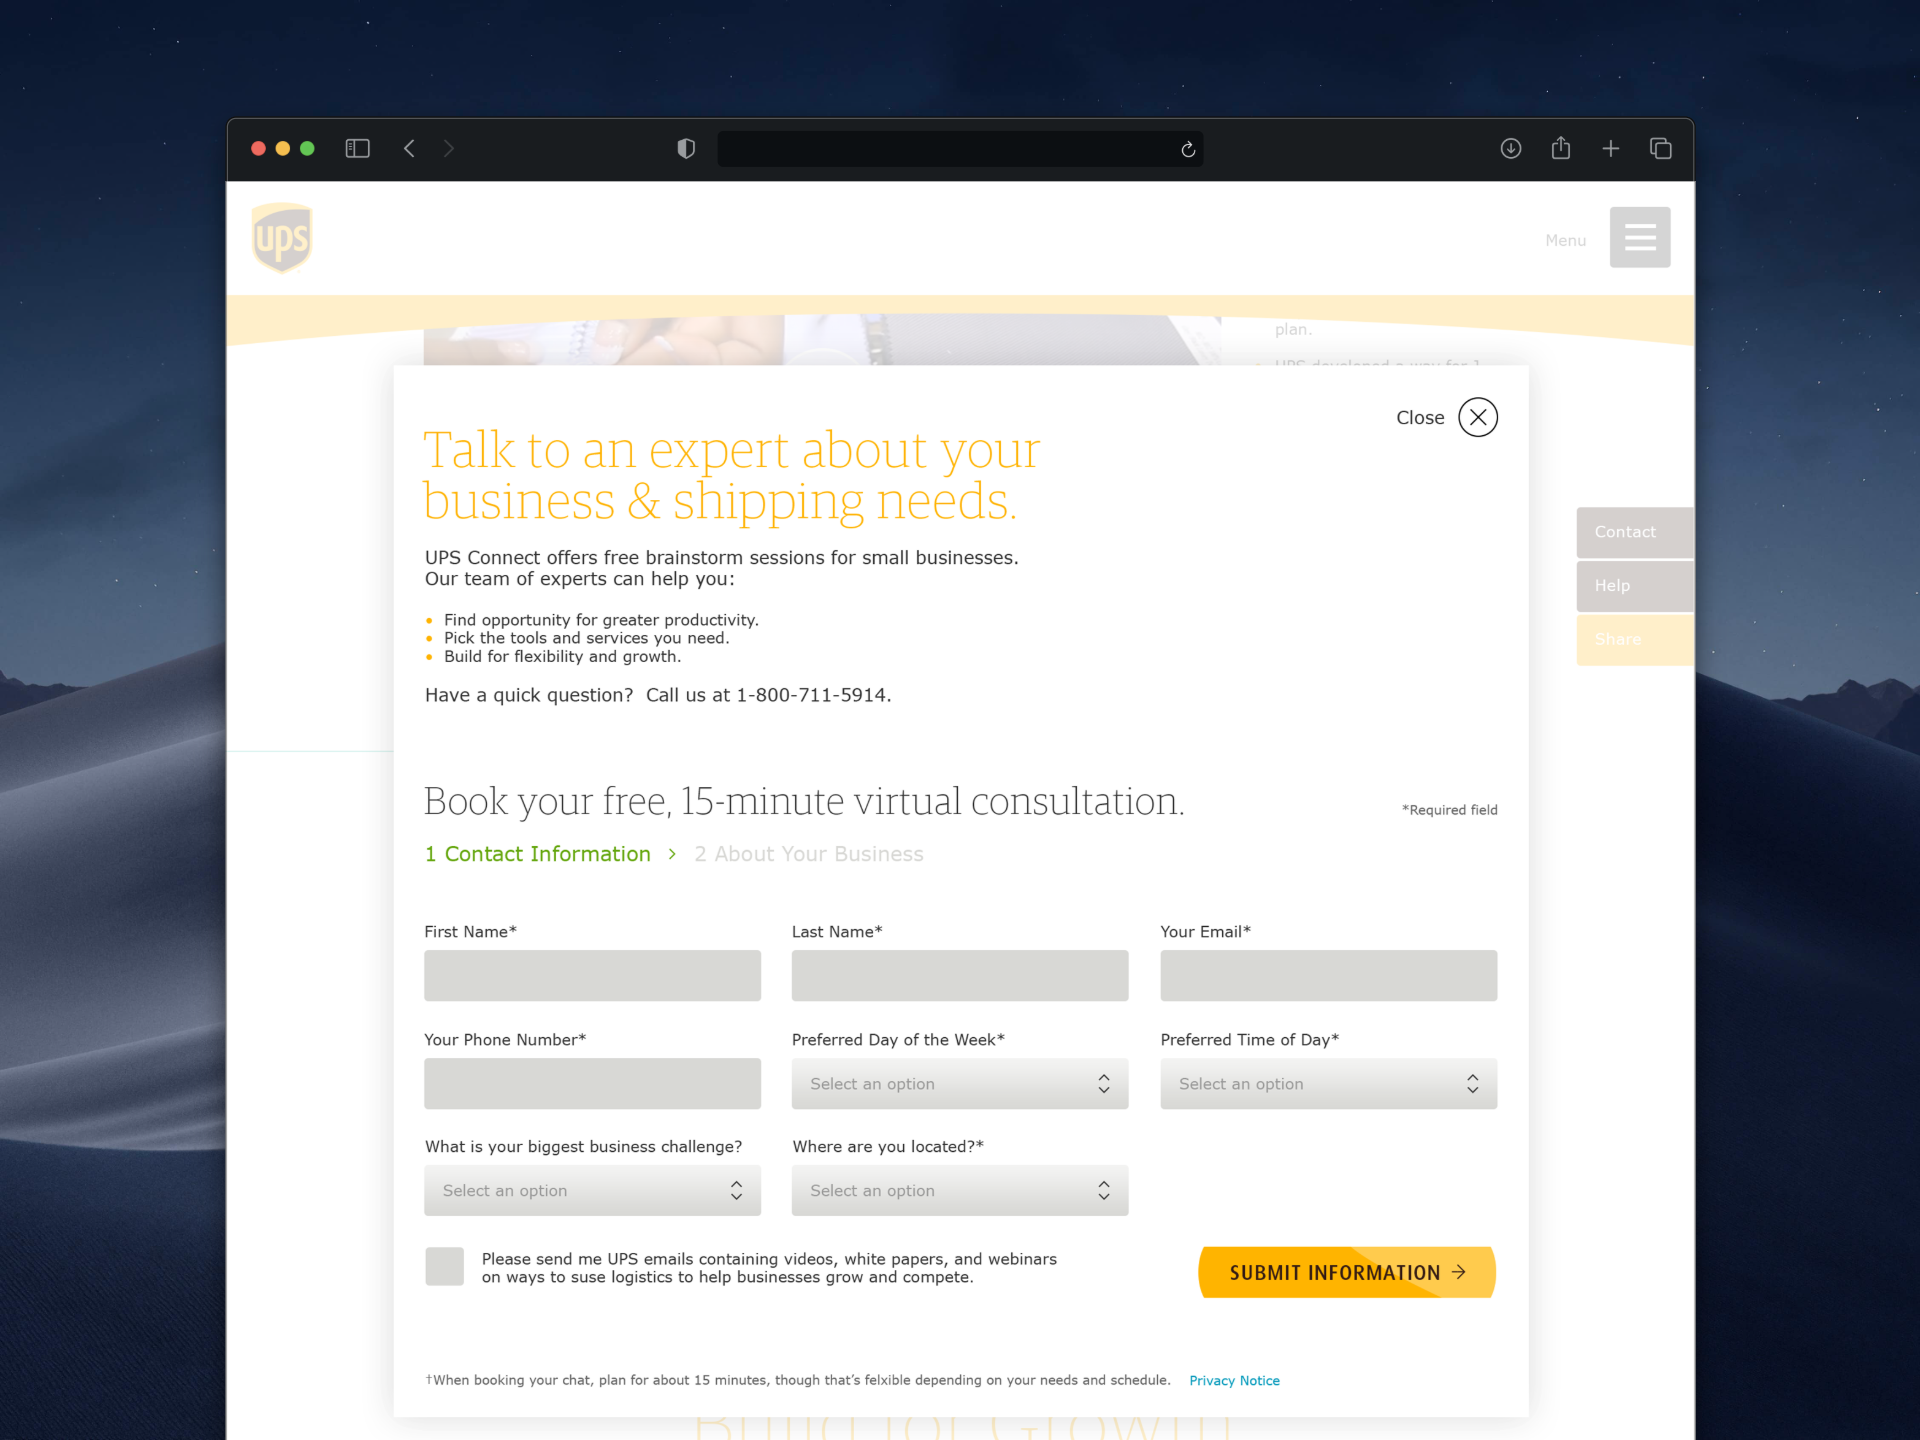This screenshot has height=1440, width=1920.
Task: Show the tab overview icon
Action: (1661, 149)
